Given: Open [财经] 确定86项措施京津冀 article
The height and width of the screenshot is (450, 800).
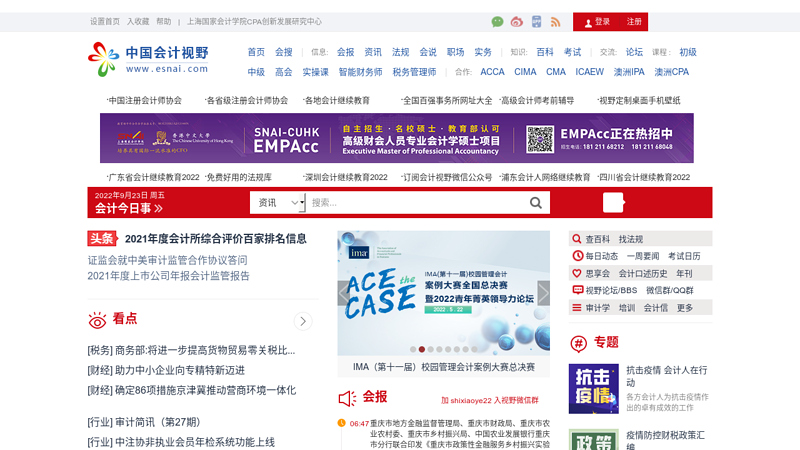Looking at the screenshot, I should [x=191, y=390].
